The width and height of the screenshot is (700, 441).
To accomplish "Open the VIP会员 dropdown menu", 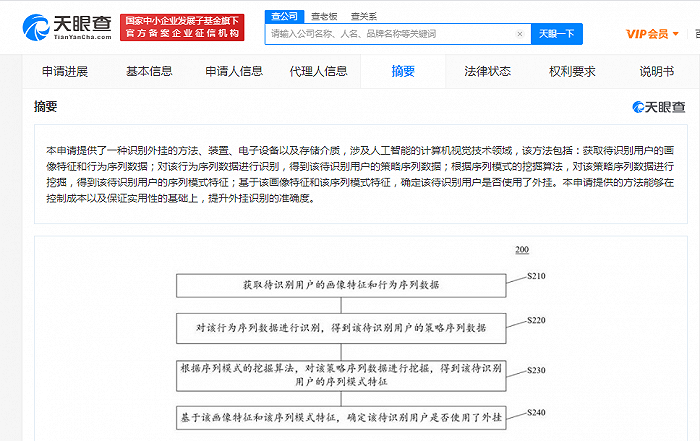I will [x=652, y=34].
